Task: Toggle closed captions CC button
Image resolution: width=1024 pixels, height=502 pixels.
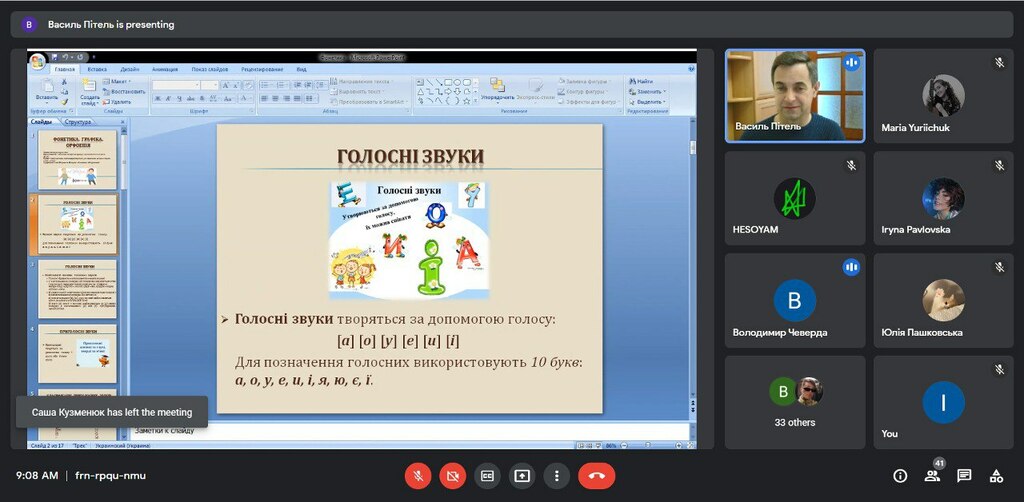Action: (x=487, y=476)
